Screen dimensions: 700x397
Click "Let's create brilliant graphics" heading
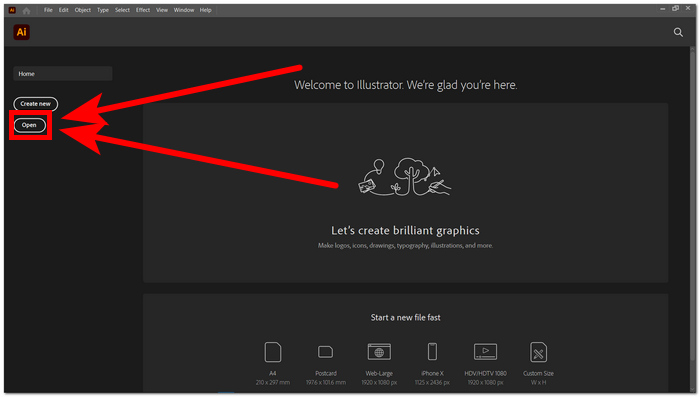pos(405,230)
